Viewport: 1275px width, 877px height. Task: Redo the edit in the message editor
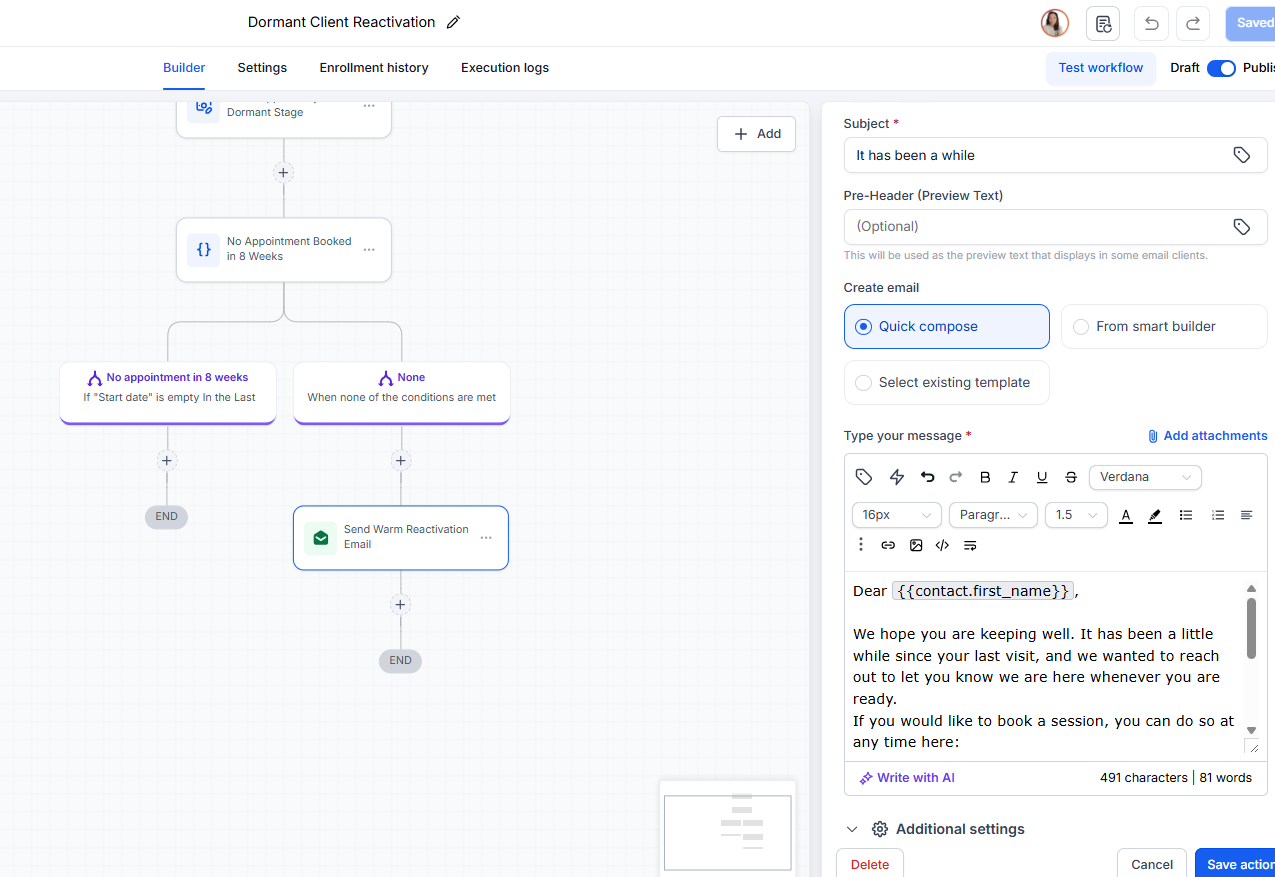(955, 477)
